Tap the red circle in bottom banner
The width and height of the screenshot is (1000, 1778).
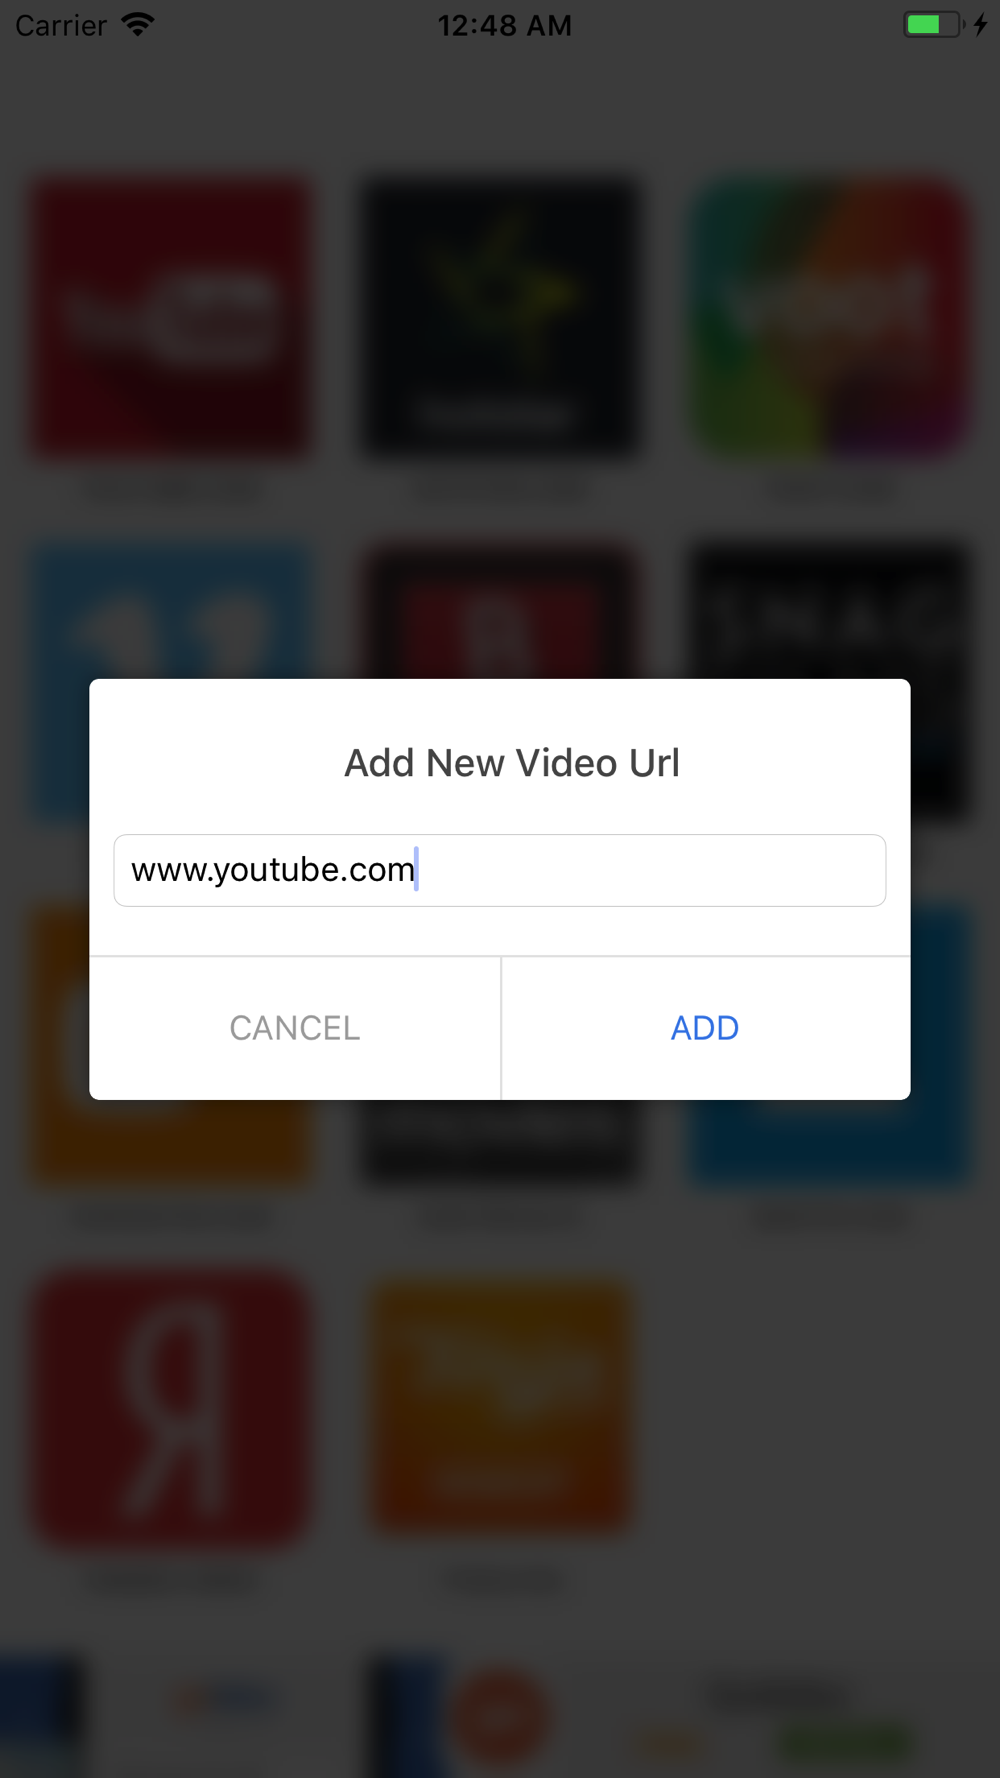(500, 1716)
